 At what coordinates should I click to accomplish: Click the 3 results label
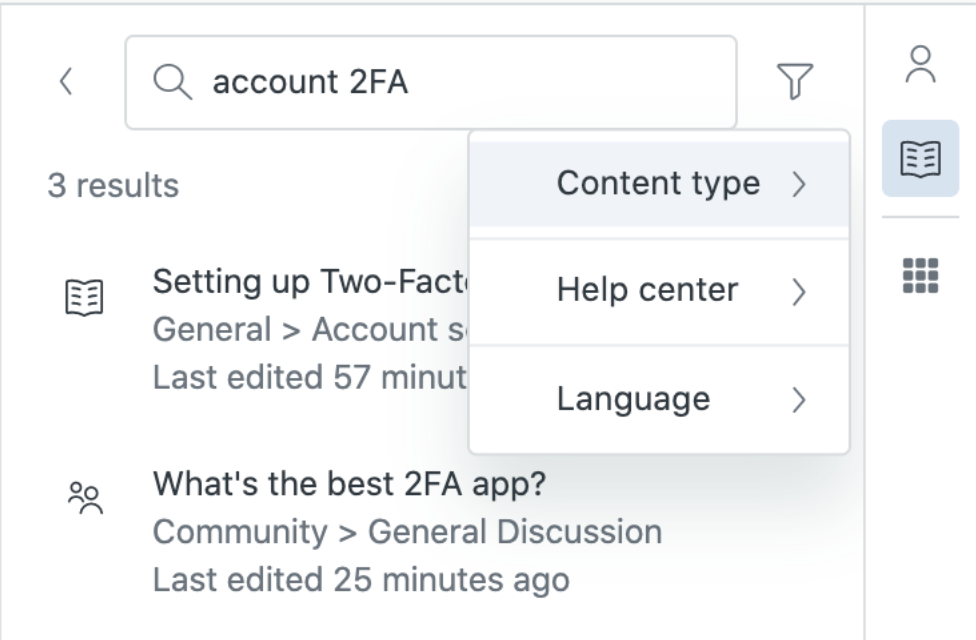(x=113, y=186)
